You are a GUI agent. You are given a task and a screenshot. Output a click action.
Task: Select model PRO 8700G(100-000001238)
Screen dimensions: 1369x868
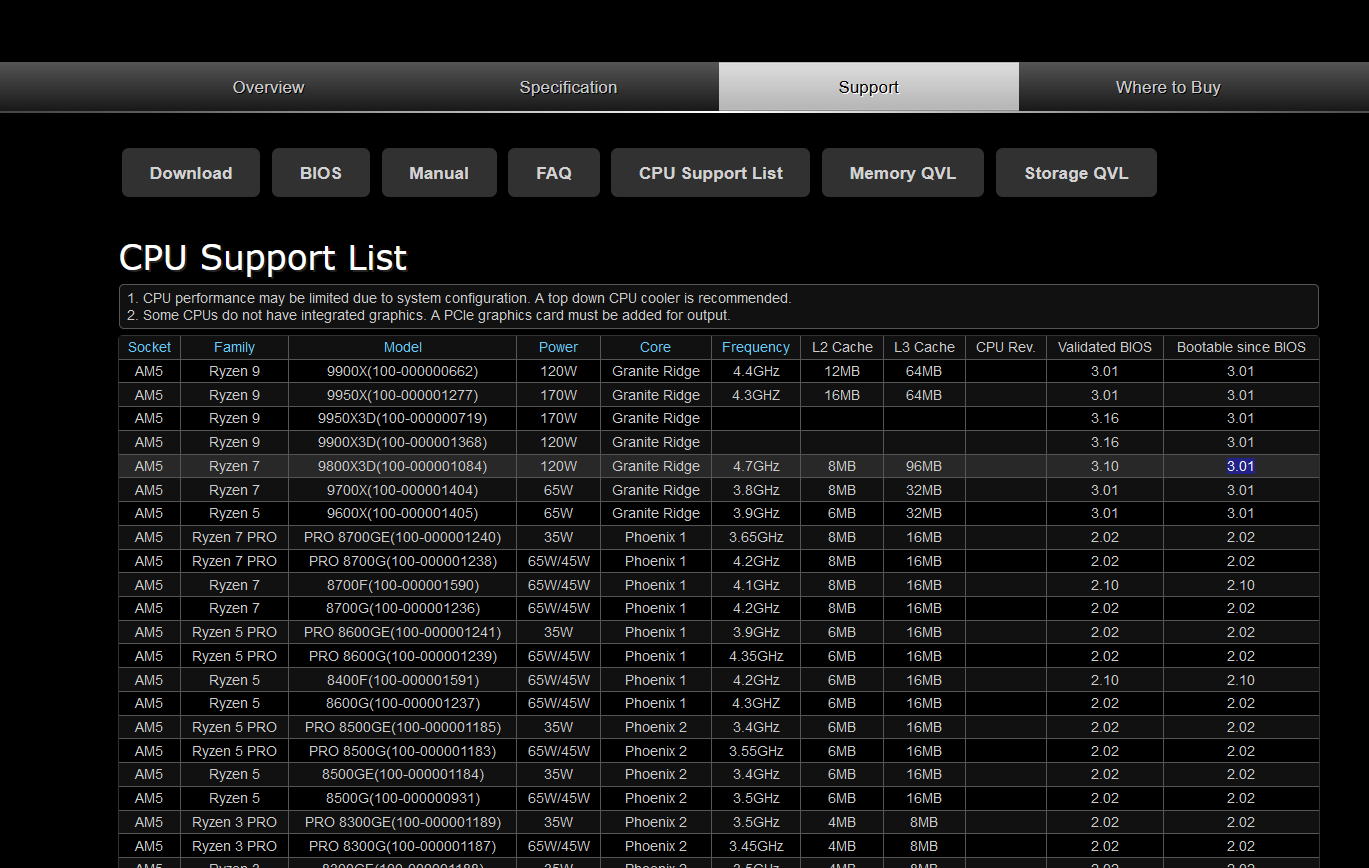(403, 561)
